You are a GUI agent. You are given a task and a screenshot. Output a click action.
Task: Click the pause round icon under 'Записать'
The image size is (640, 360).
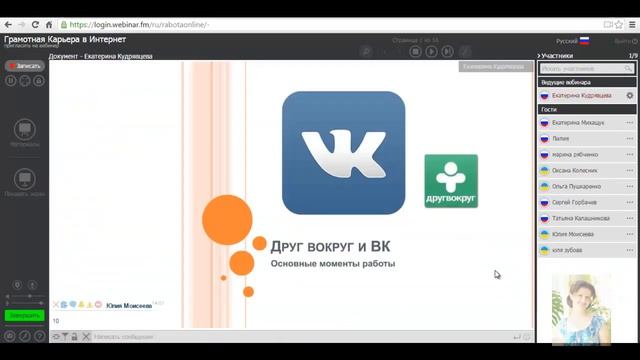tap(11, 81)
